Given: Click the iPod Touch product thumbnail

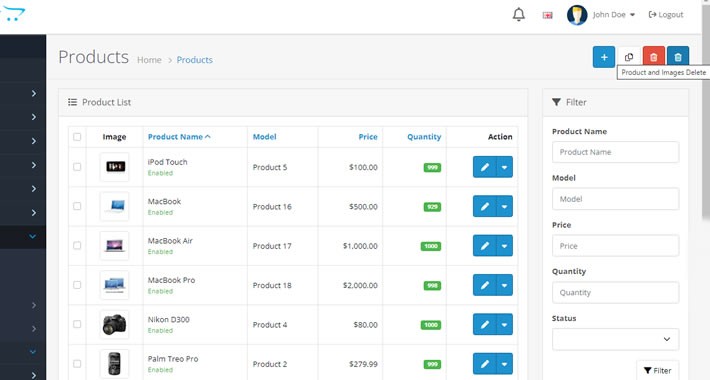Looking at the screenshot, I should pos(115,167).
